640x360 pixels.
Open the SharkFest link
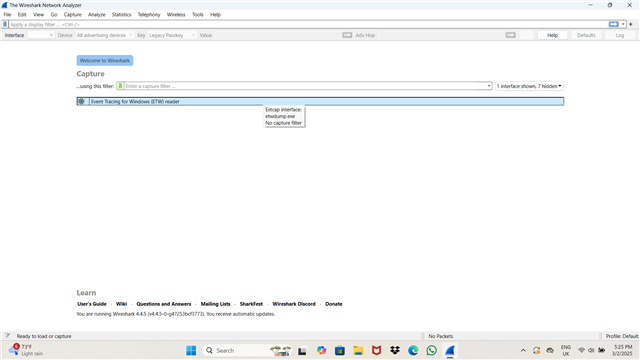[x=251, y=304]
